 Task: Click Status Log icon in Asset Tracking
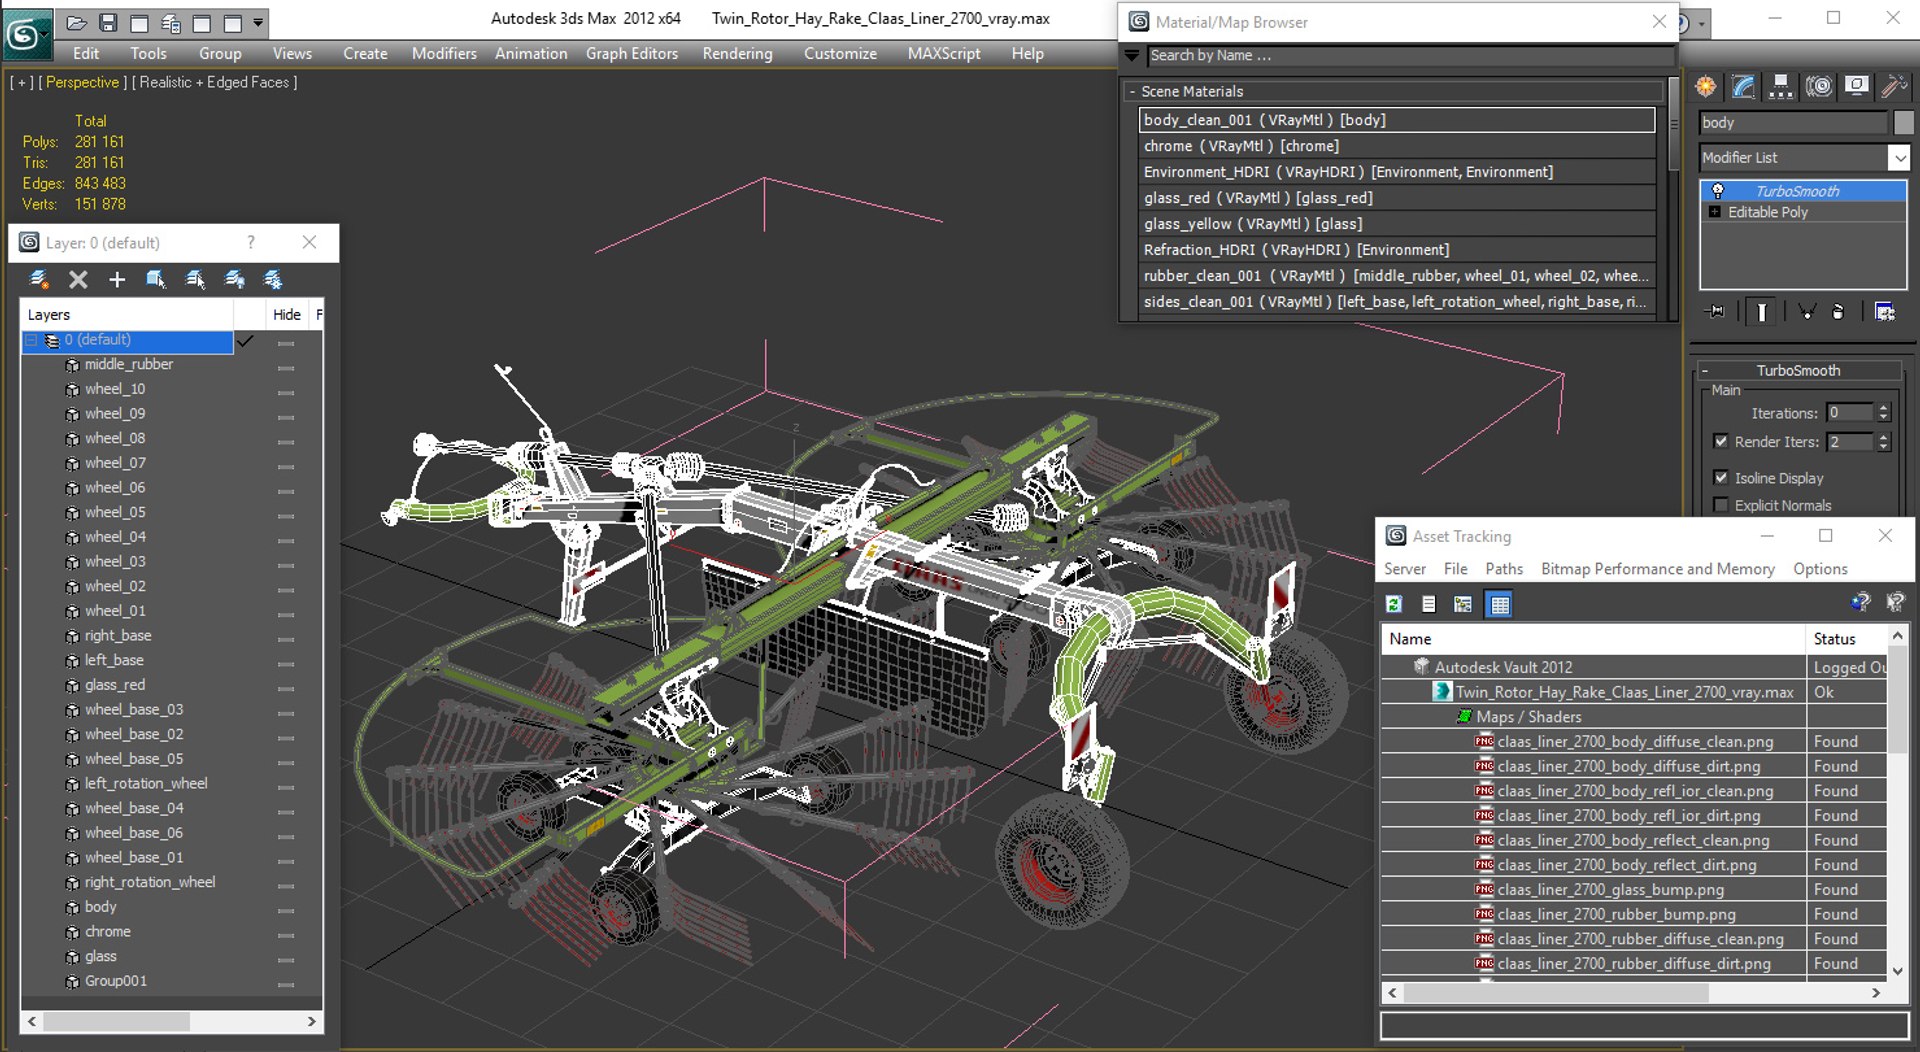click(1429, 604)
